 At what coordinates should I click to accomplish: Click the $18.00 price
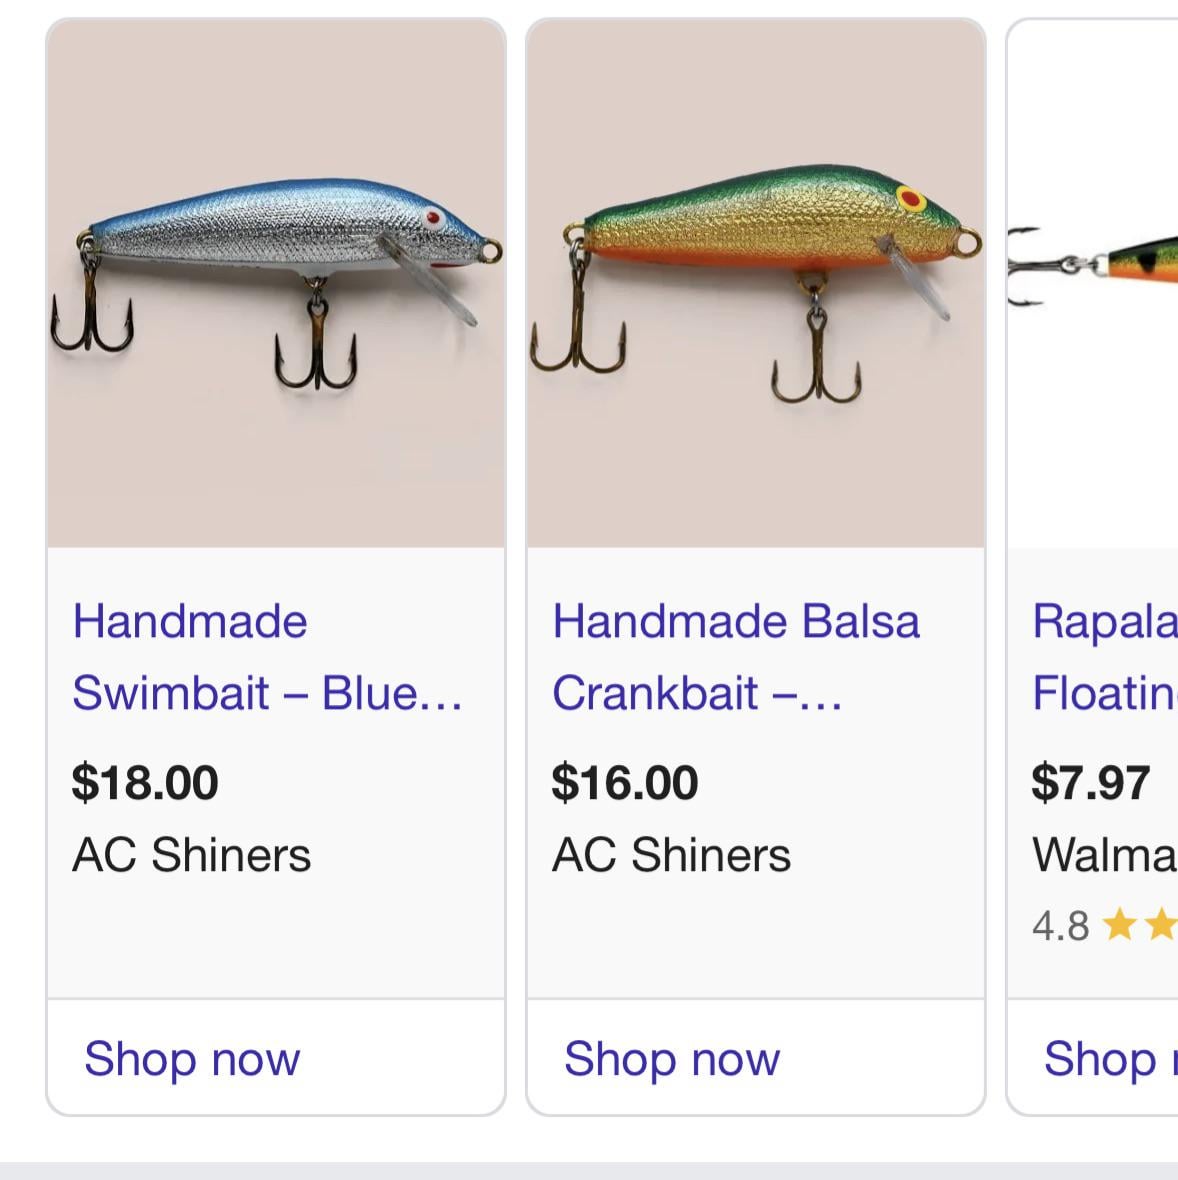(145, 782)
